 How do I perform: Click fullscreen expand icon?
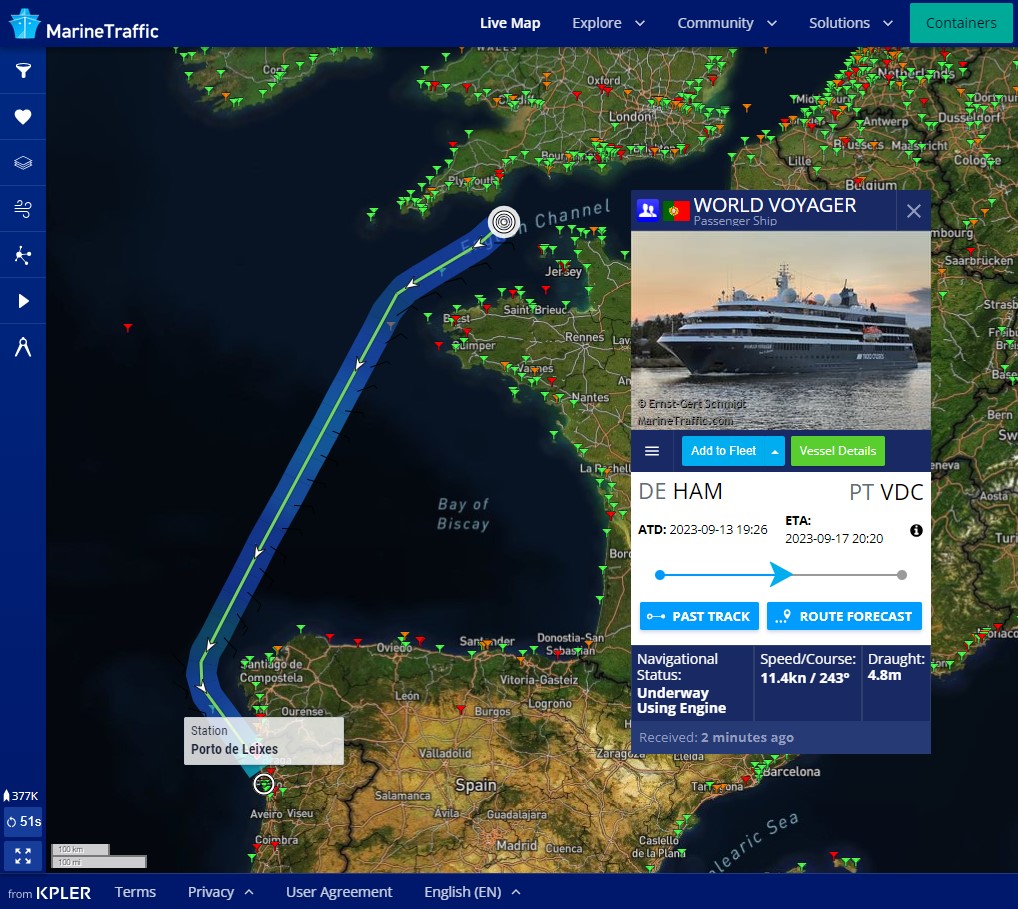23,856
